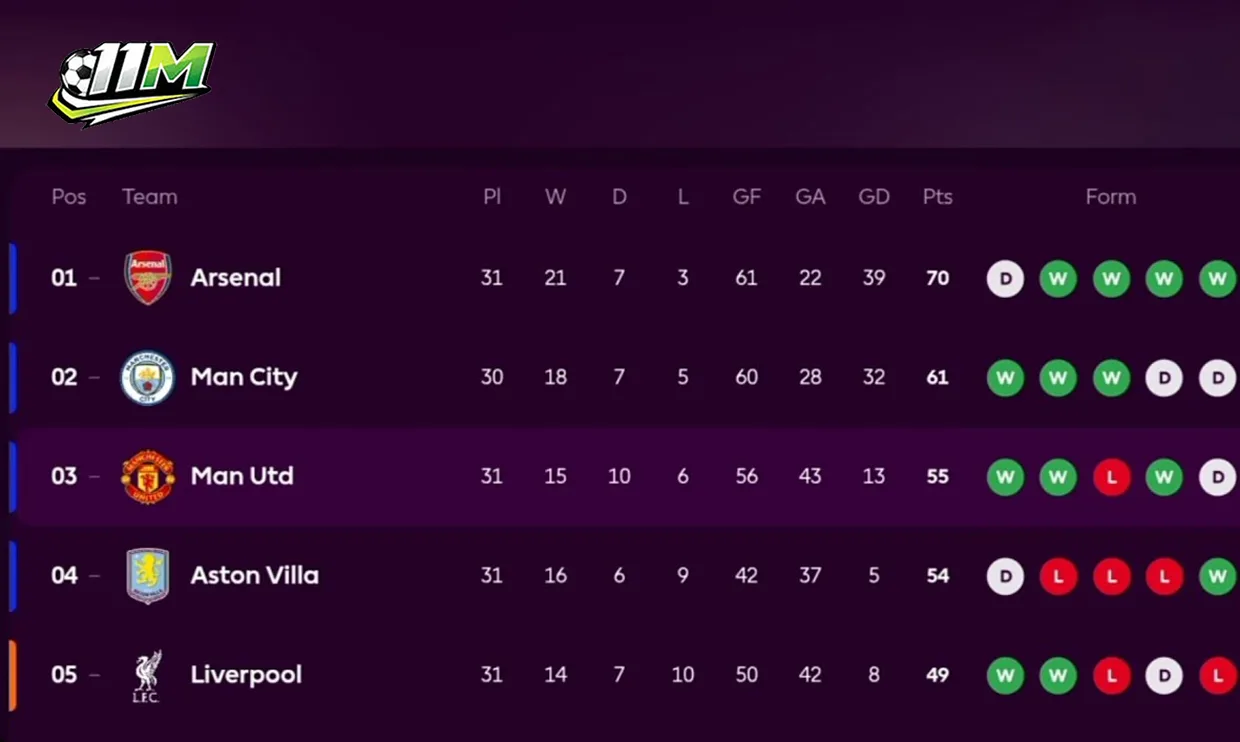Open the Arsenal team name link

coord(236,278)
